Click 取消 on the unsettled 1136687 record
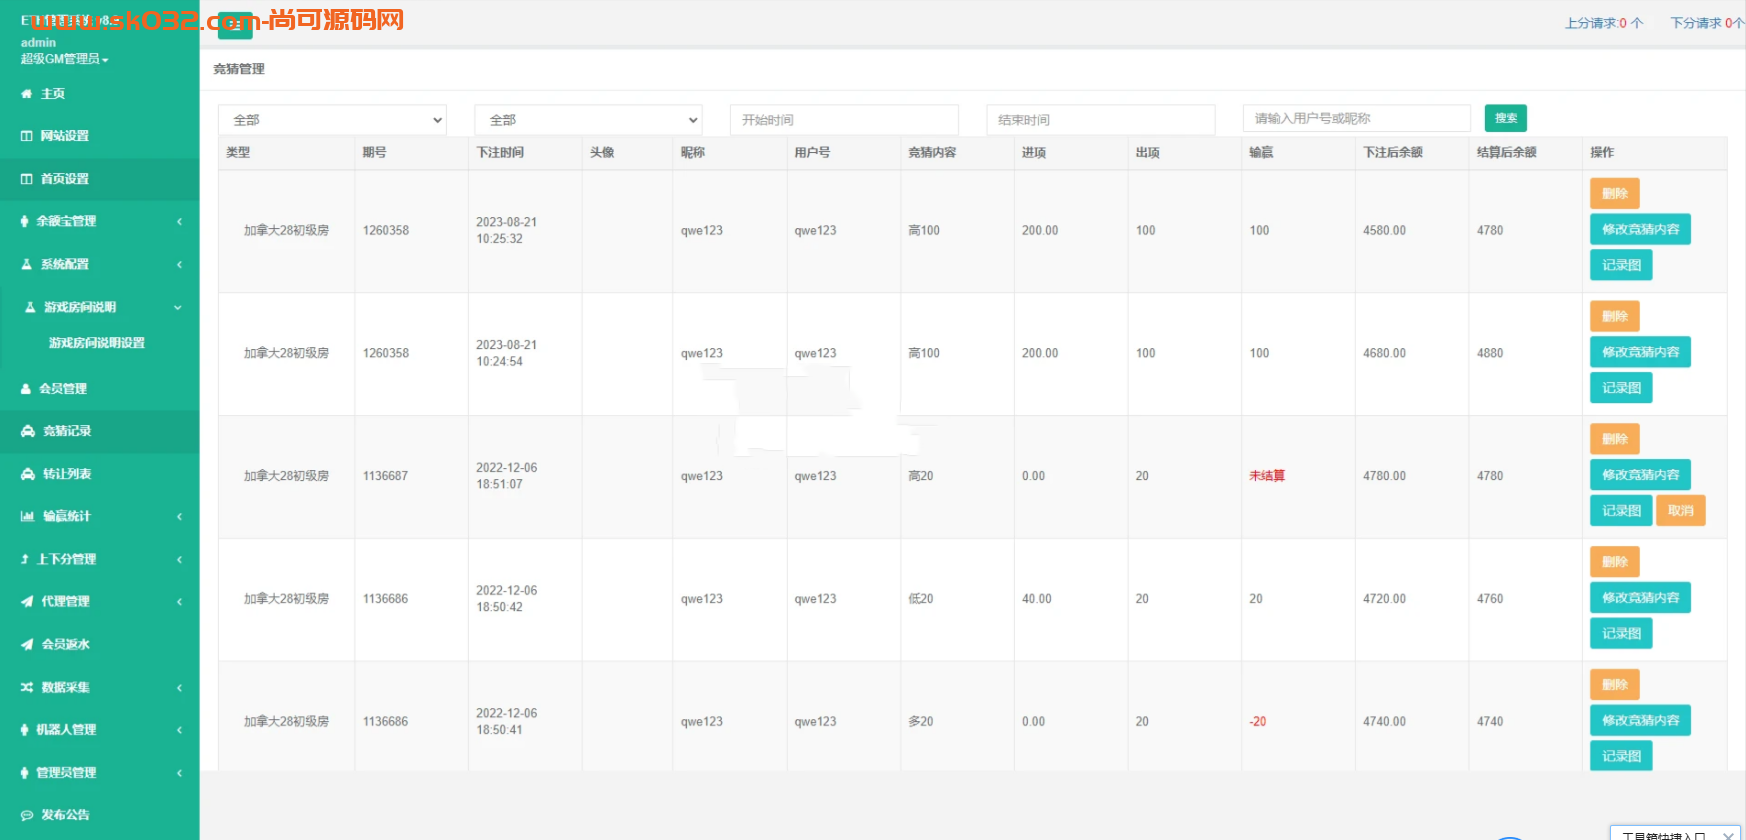The height and width of the screenshot is (840, 1746). point(1681,510)
